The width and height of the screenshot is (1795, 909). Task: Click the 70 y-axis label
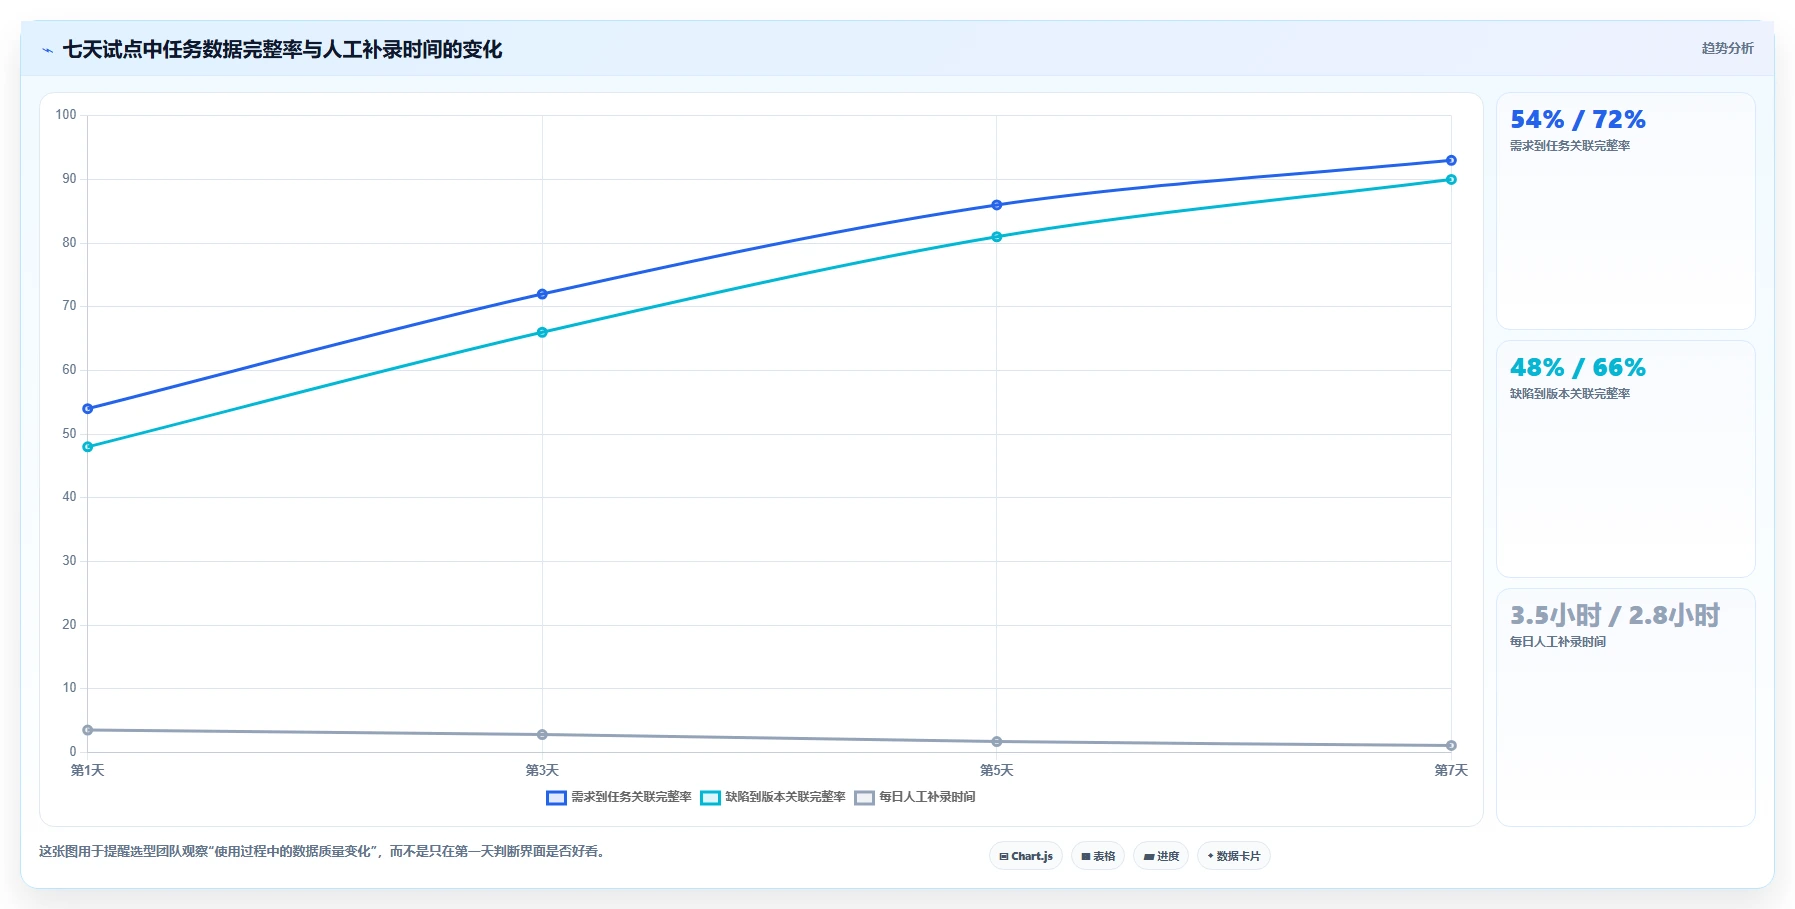coord(69,306)
